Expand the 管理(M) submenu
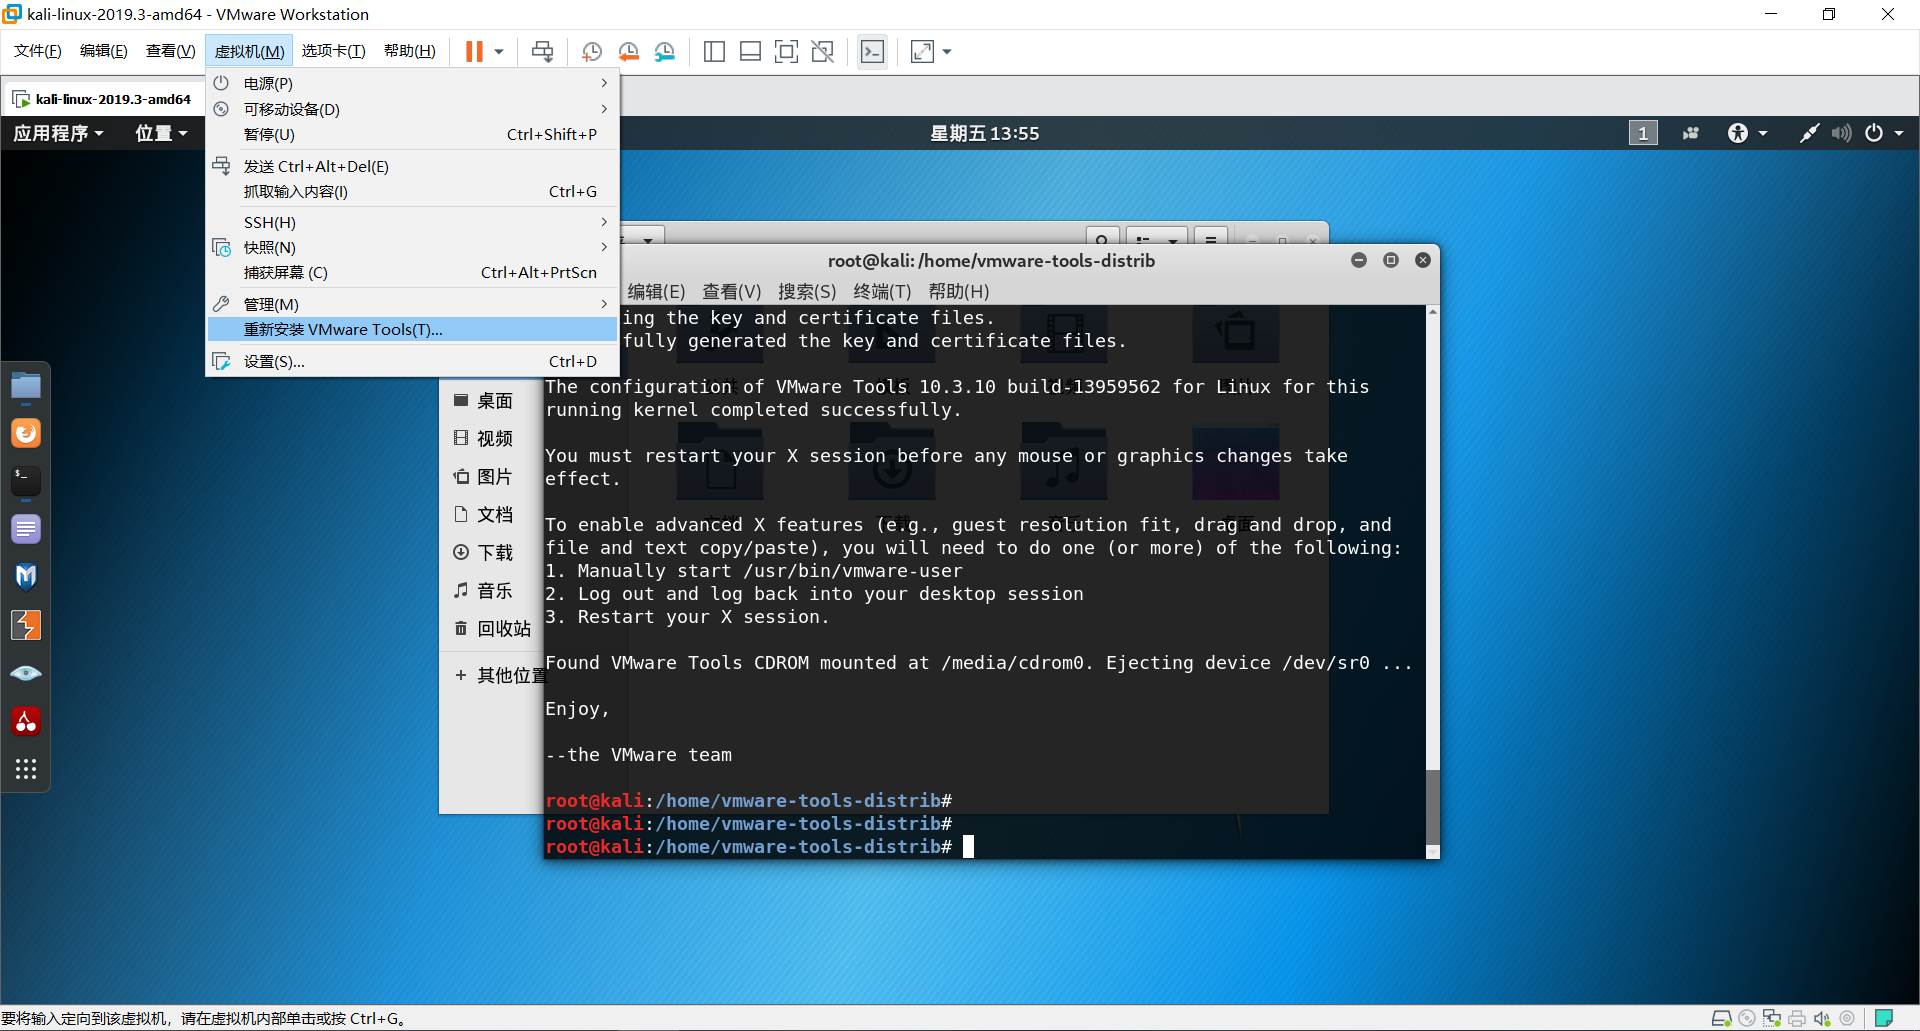 [x=412, y=304]
